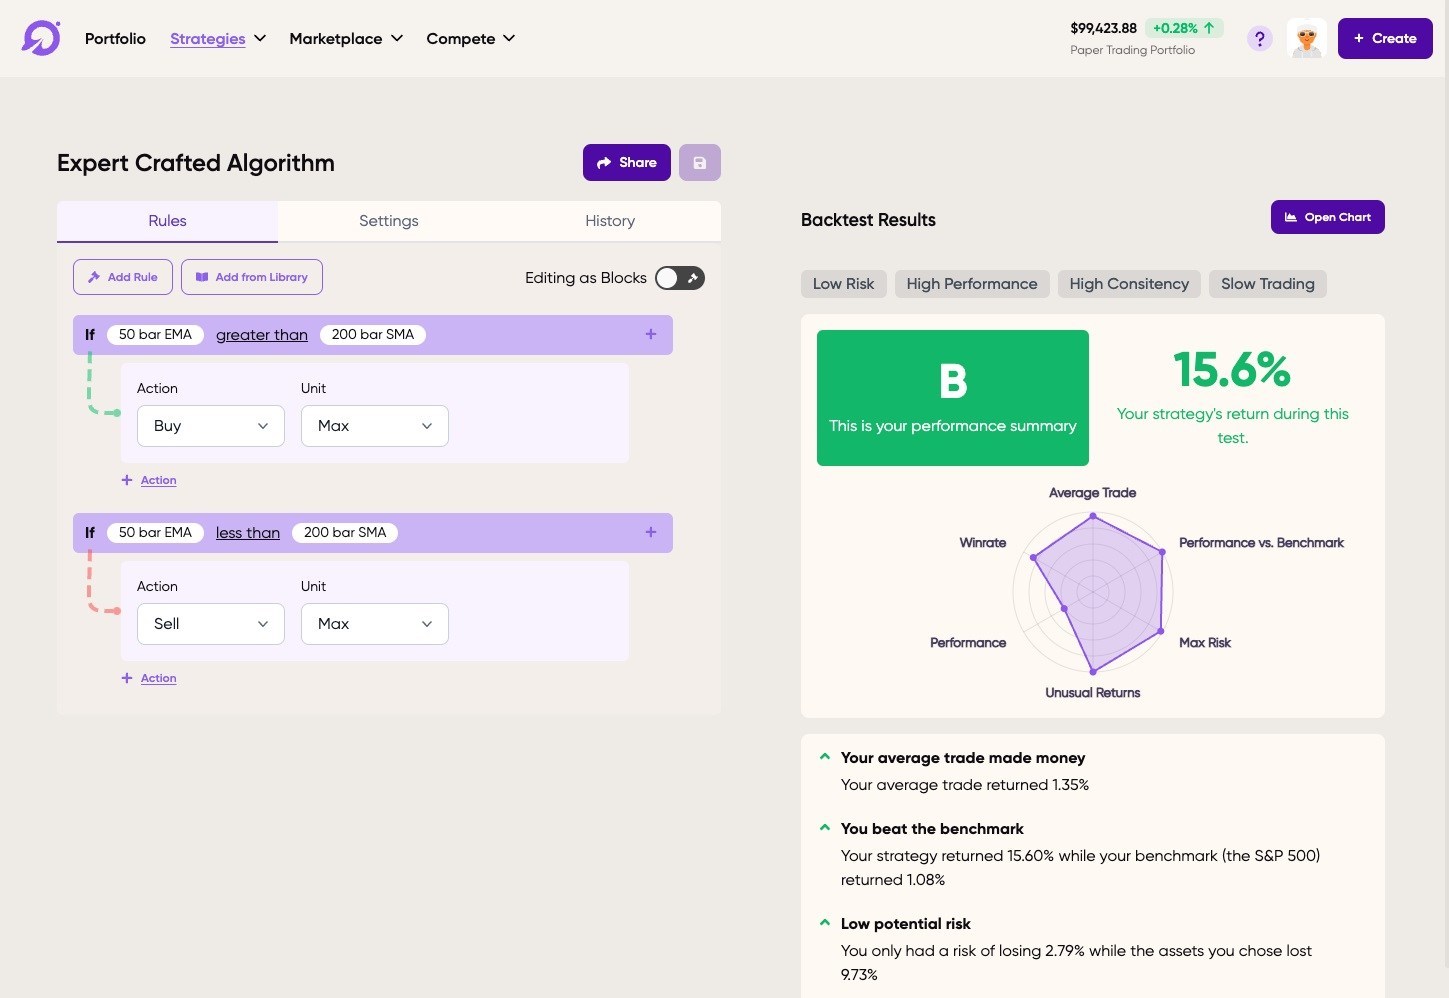Click the Add from Library button
The image size is (1449, 998).
[x=252, y=277]
